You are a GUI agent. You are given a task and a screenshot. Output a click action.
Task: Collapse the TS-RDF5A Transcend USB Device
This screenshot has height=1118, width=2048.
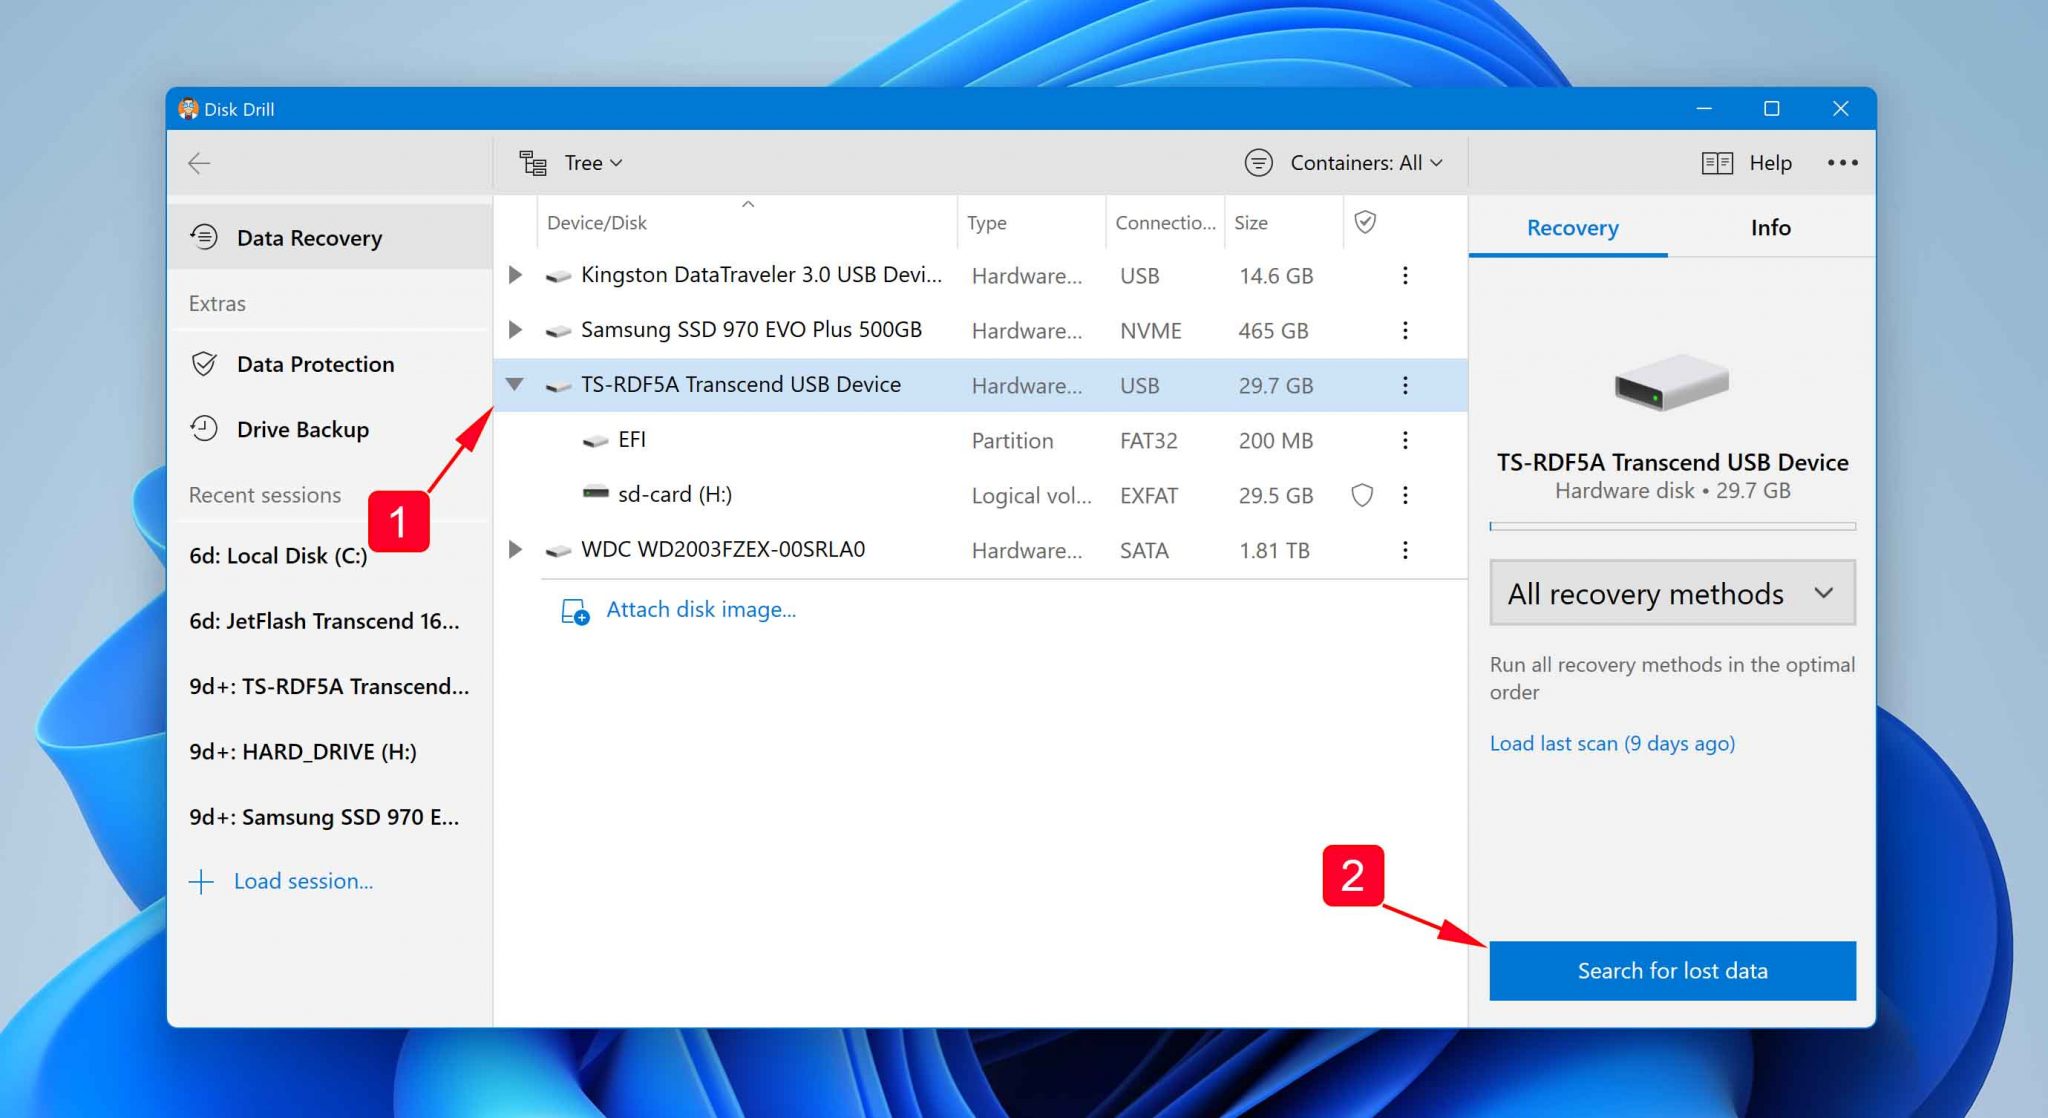tap(515, 385)
